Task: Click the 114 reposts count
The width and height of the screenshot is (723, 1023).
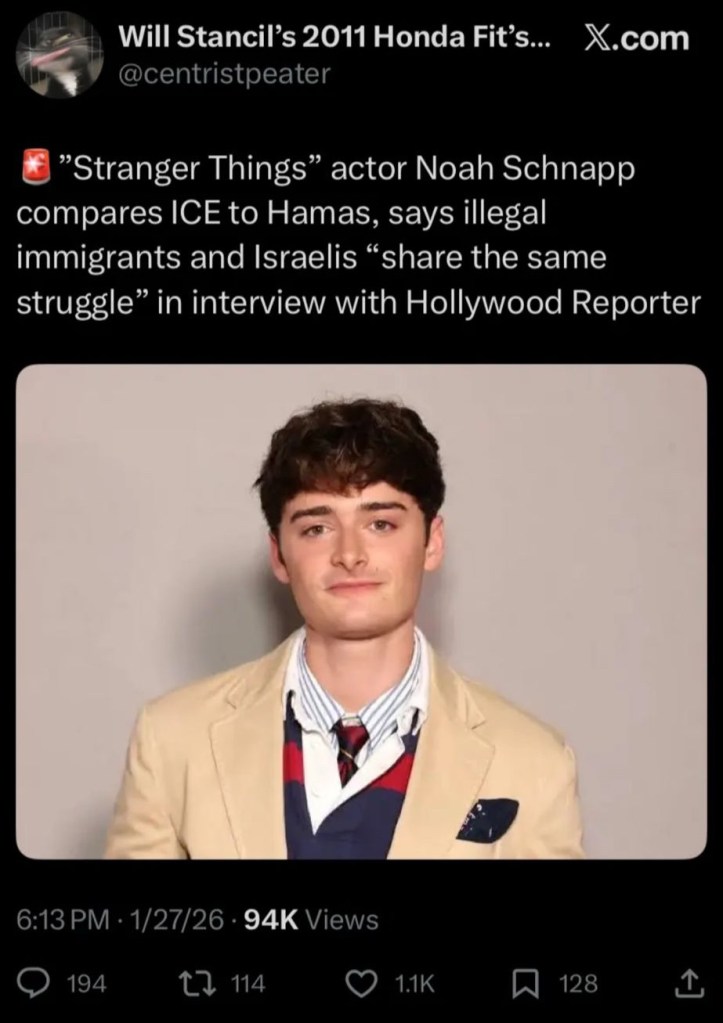Action: tap(247, 983)
